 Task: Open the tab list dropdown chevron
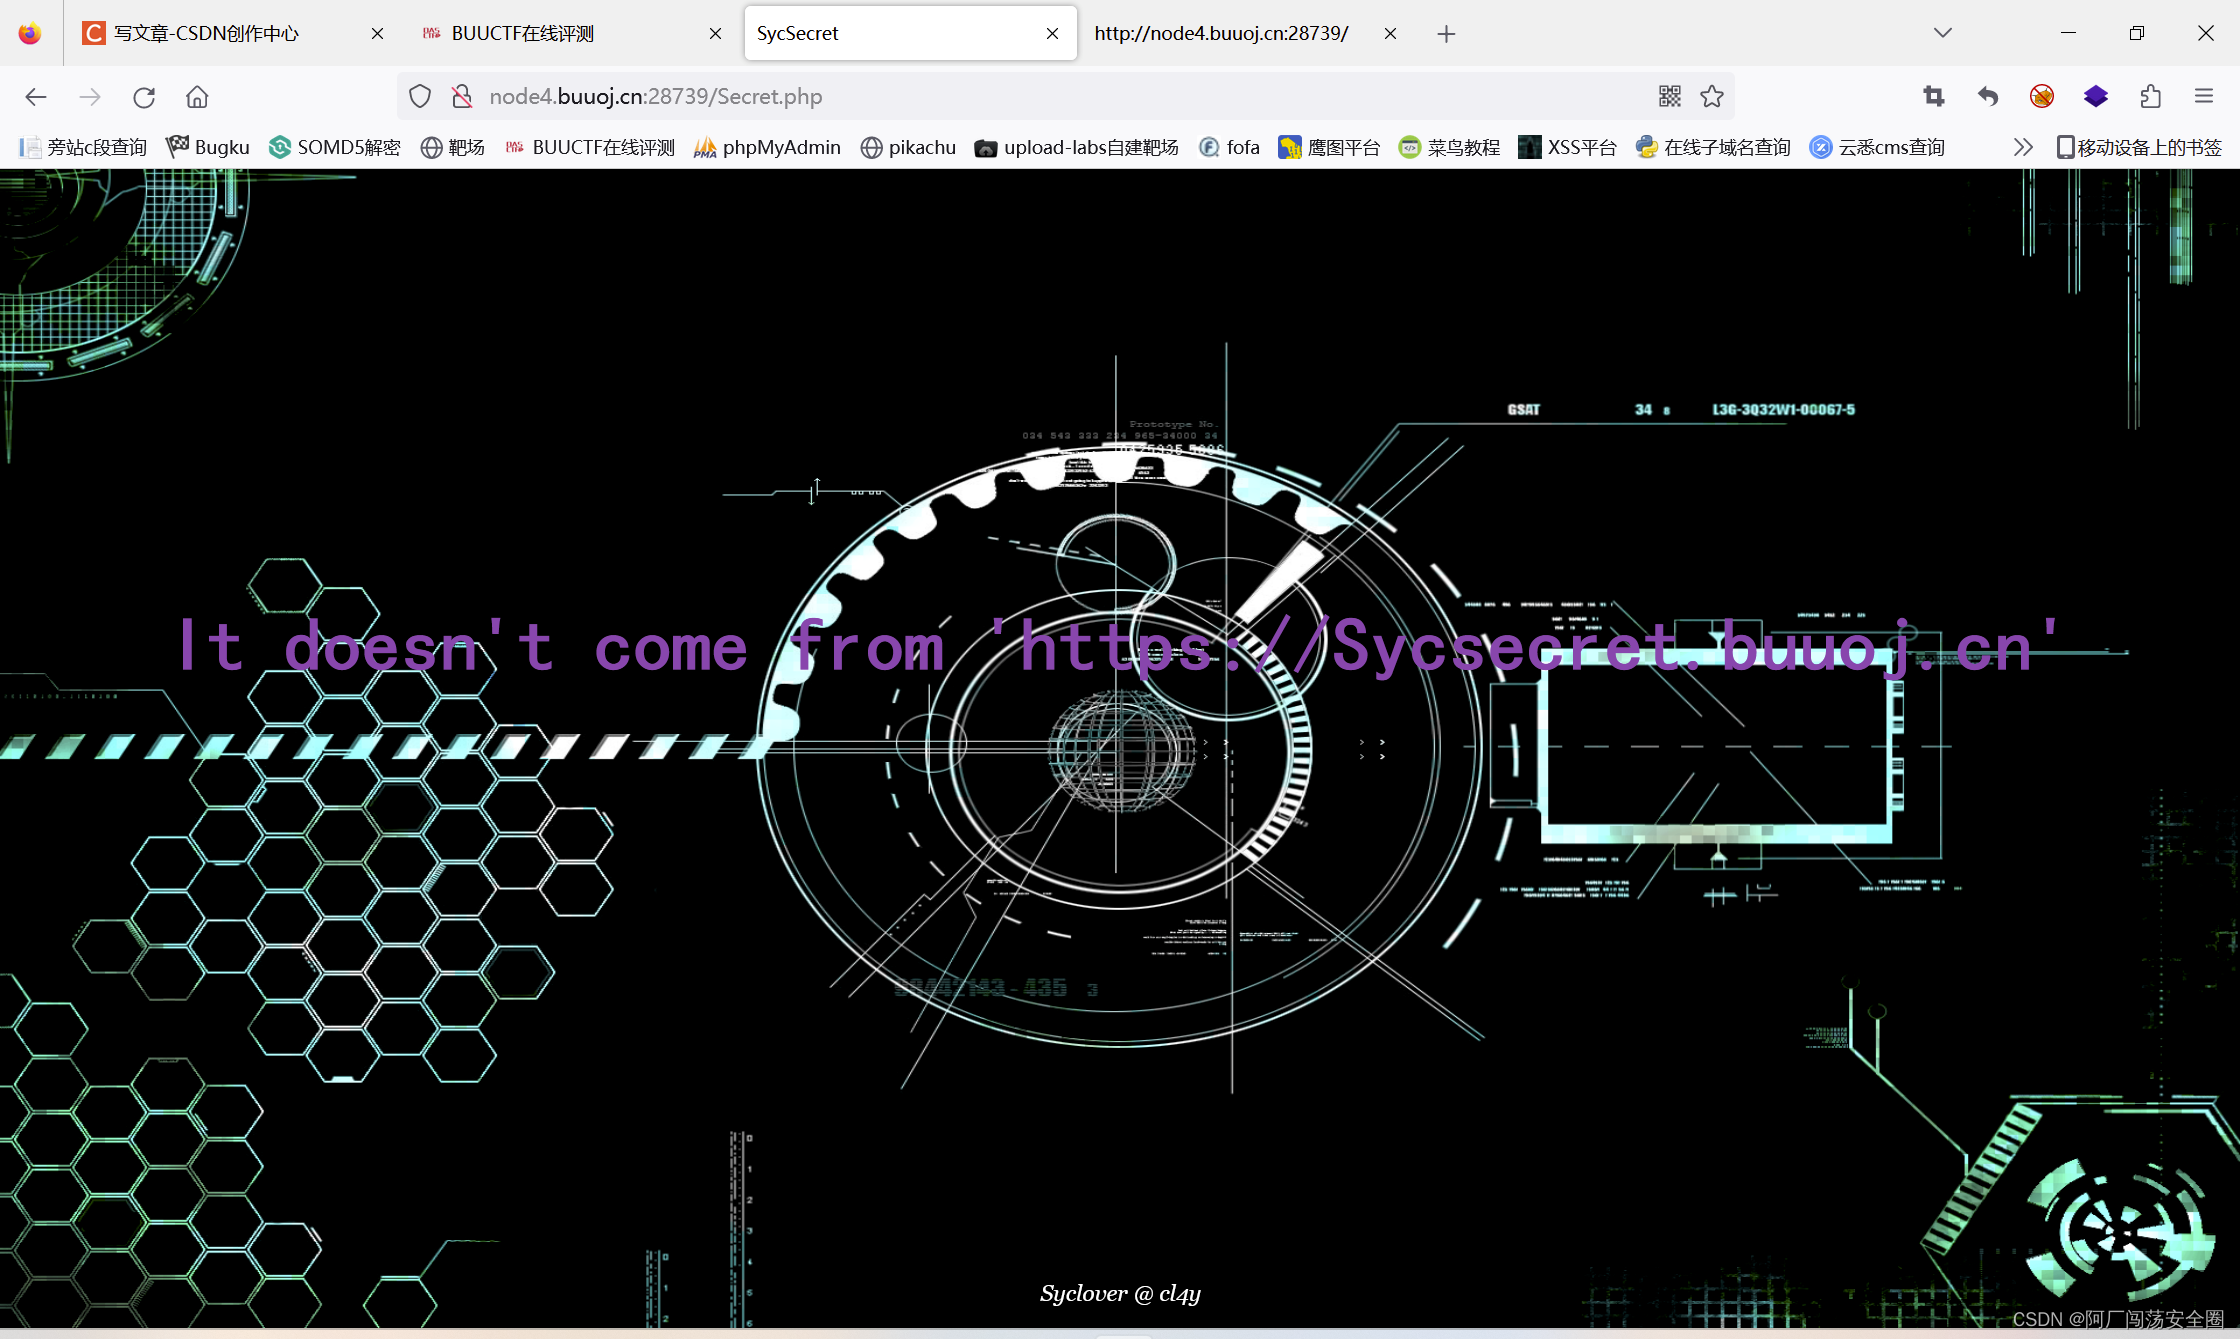coord(1941,33)
